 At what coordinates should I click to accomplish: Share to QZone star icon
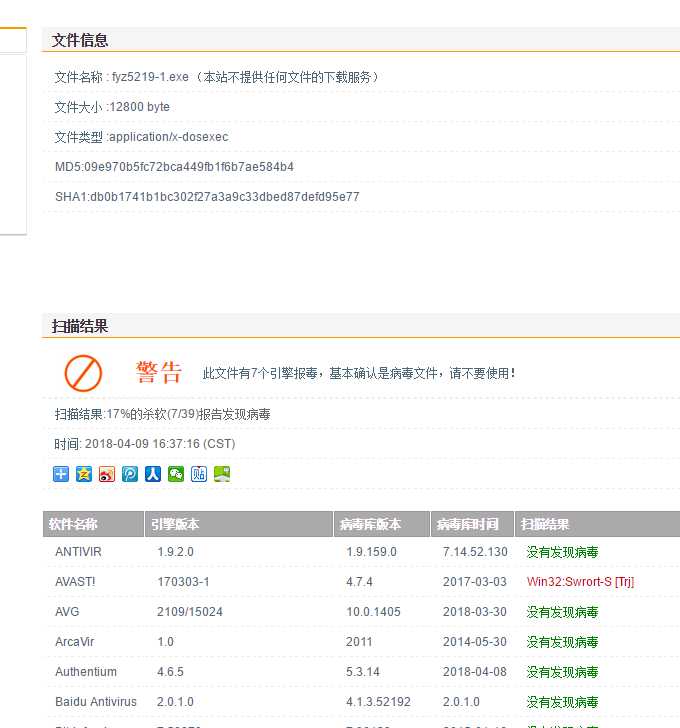[x=84, y=474]
